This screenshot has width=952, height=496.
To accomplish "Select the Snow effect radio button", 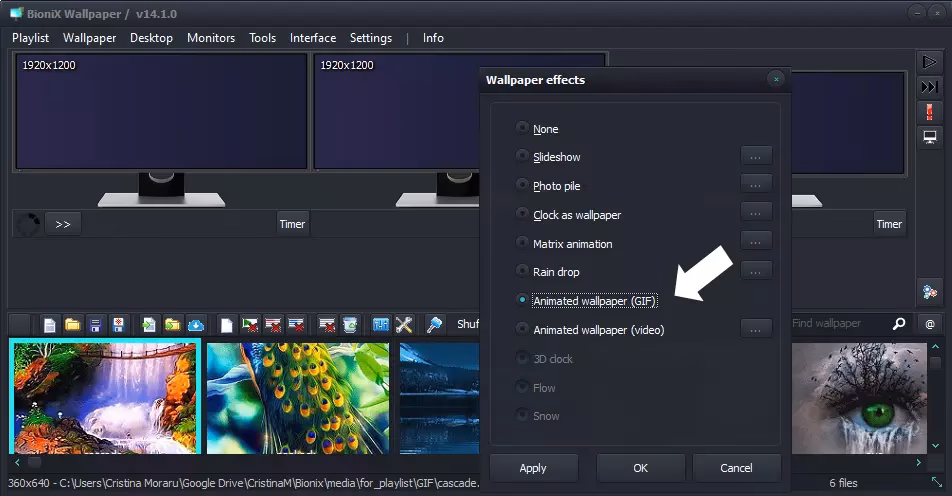I will tap(522, 415).
